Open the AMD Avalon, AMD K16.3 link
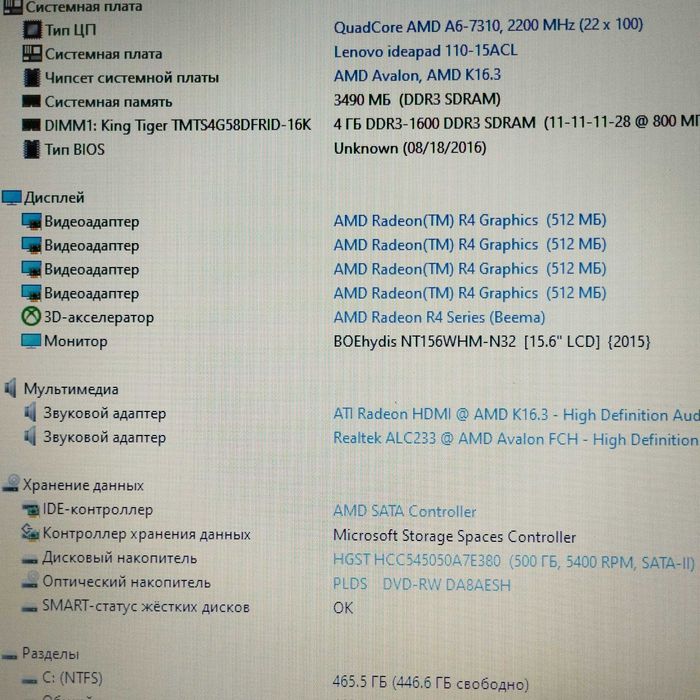The width and height of the screenshot is (700, 700). click(x=417, y=75)
